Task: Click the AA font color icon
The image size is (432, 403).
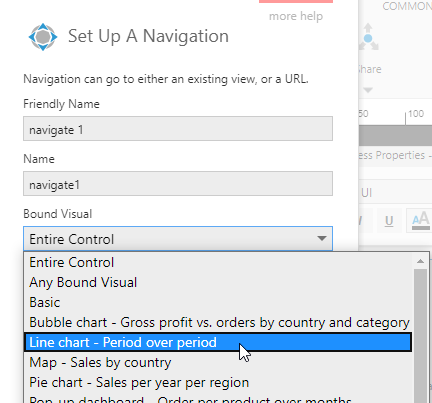Action: click(420, 220)
